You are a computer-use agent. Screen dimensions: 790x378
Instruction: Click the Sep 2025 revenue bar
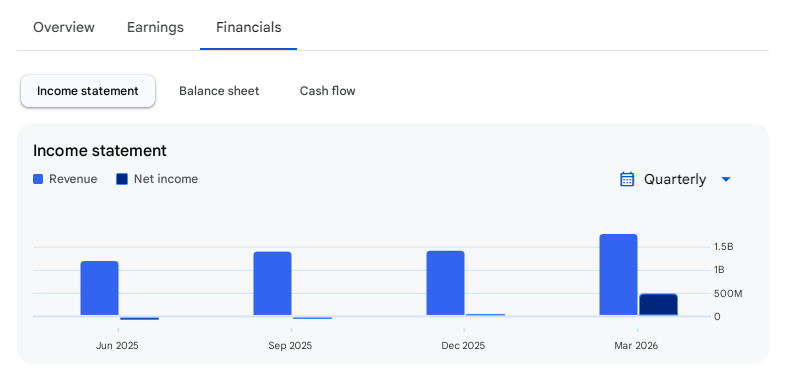(272, 284)
